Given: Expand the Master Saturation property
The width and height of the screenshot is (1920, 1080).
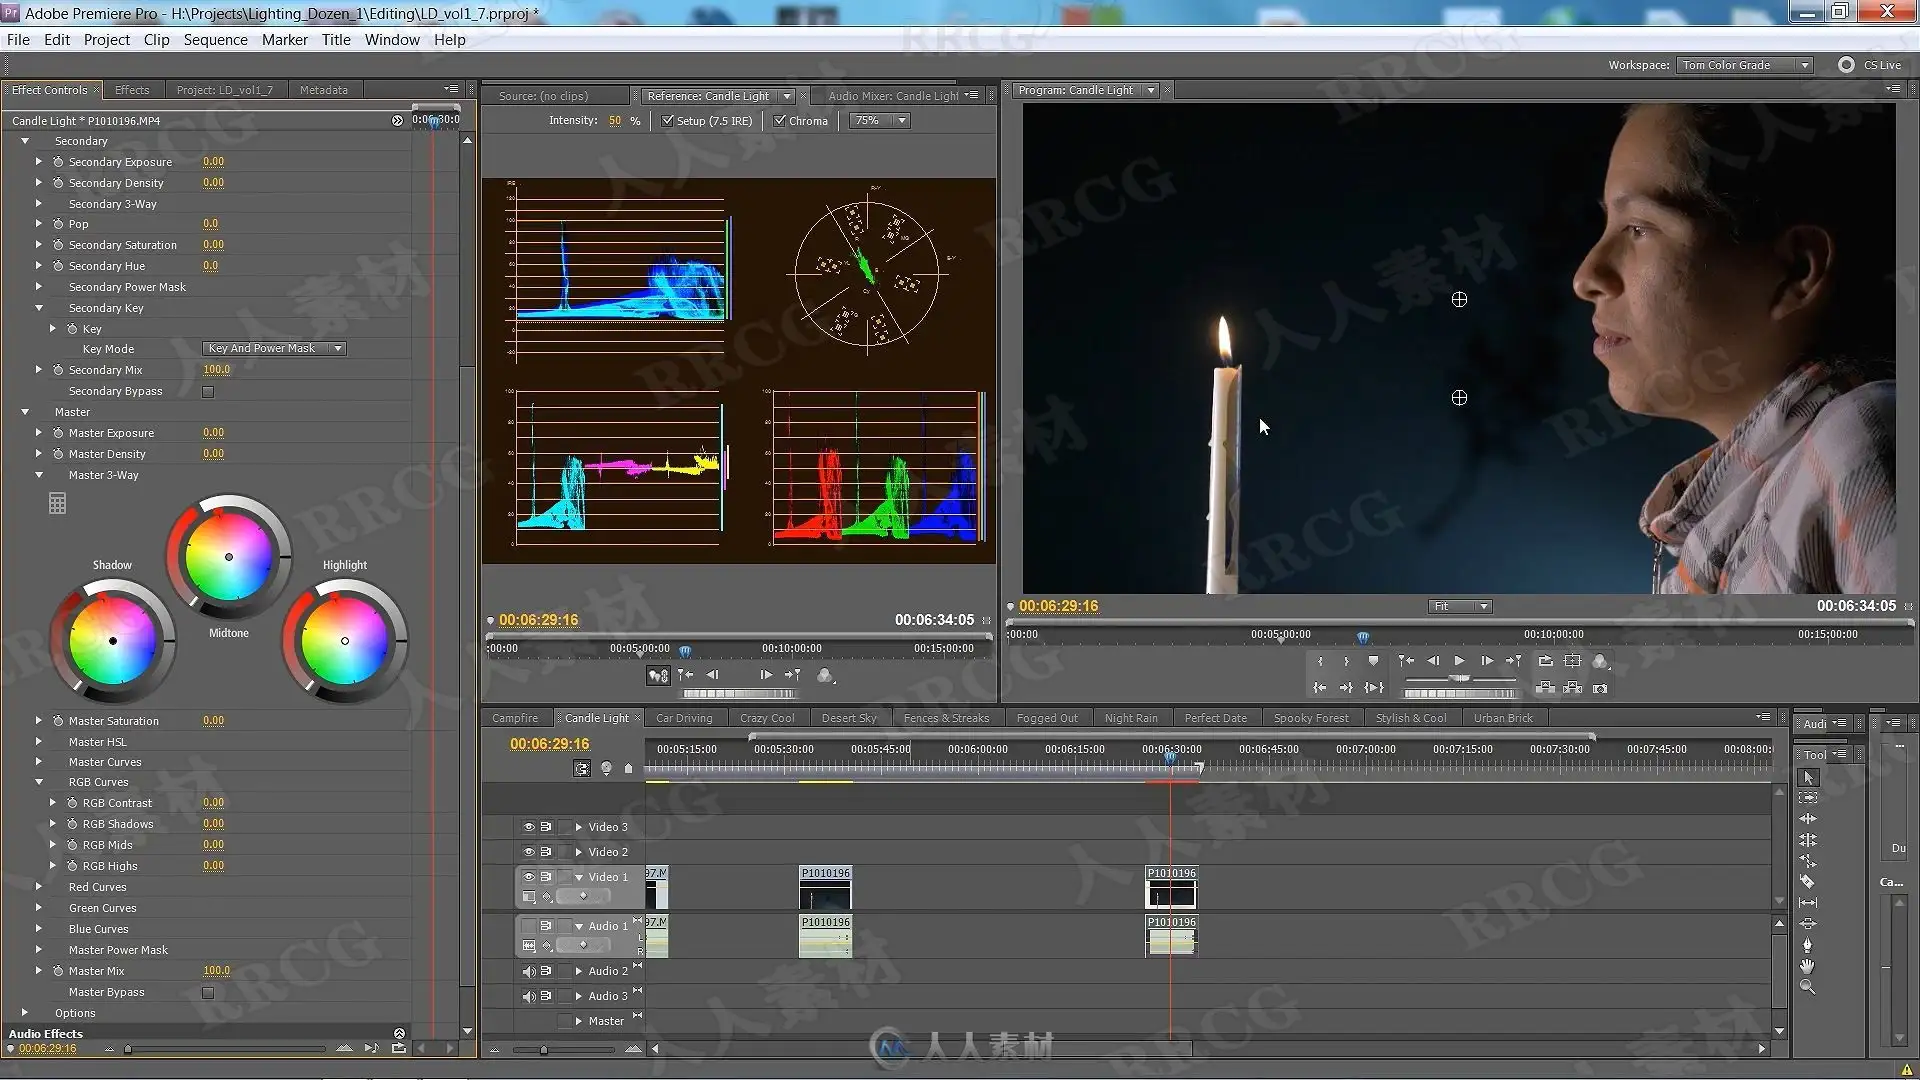Looking at the screenshot, I should pos(39,720).
